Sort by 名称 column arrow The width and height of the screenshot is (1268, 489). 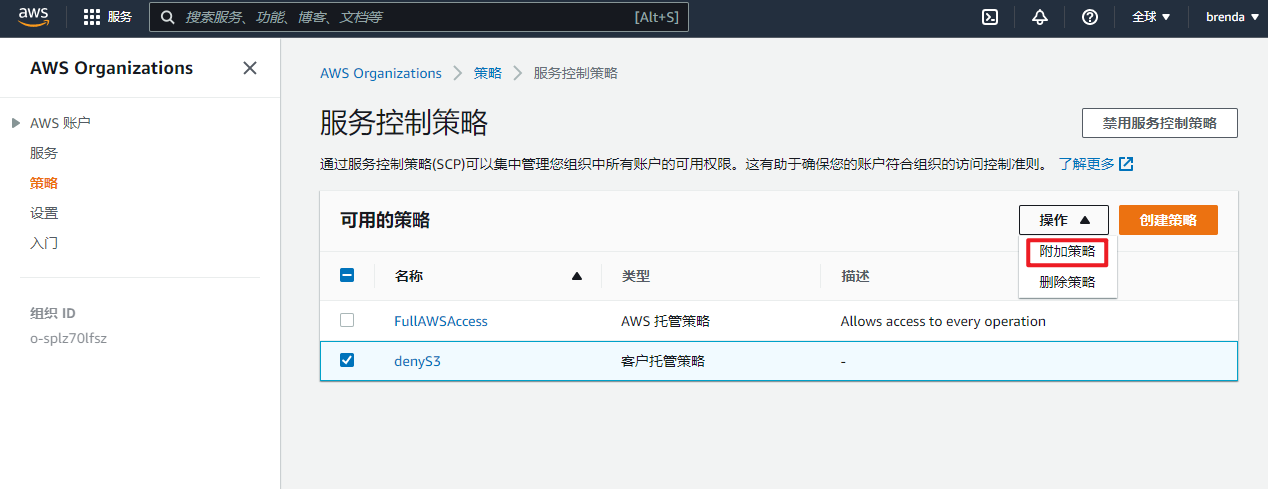576,276
